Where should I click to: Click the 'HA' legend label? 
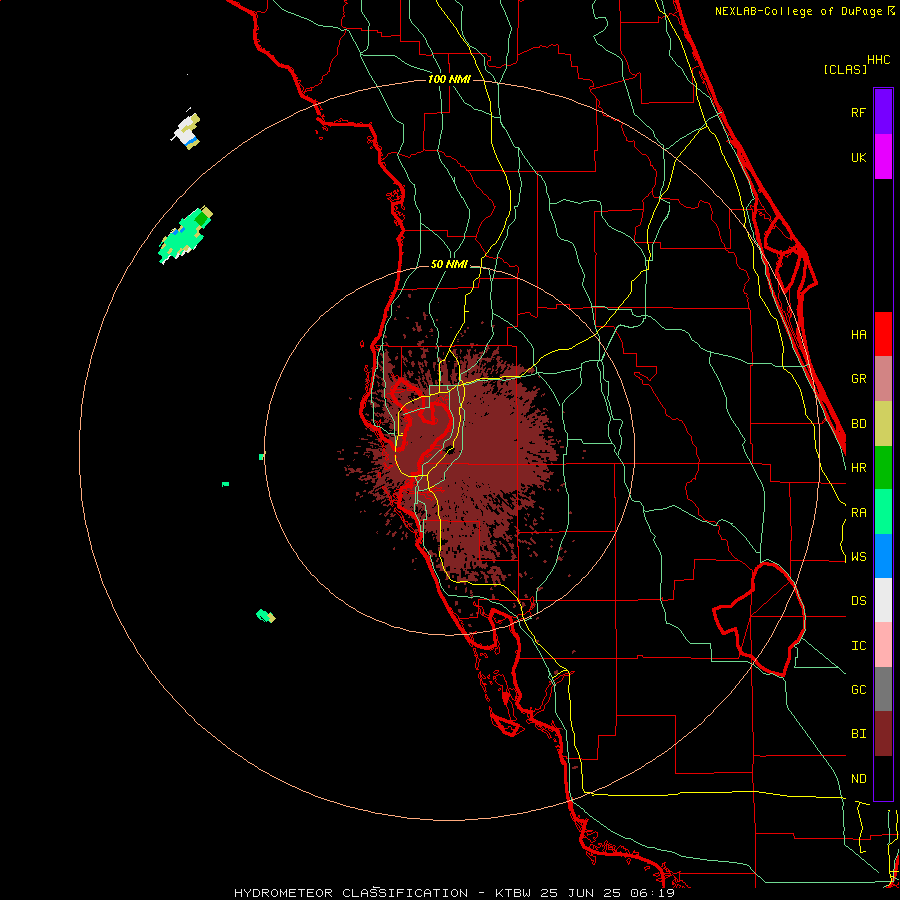pyautogui.click(x=858, y=335)
